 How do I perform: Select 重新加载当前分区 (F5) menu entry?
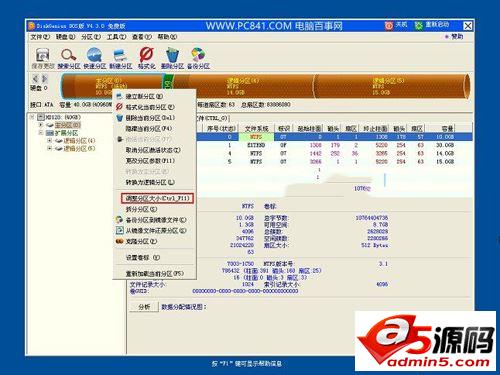155,274
